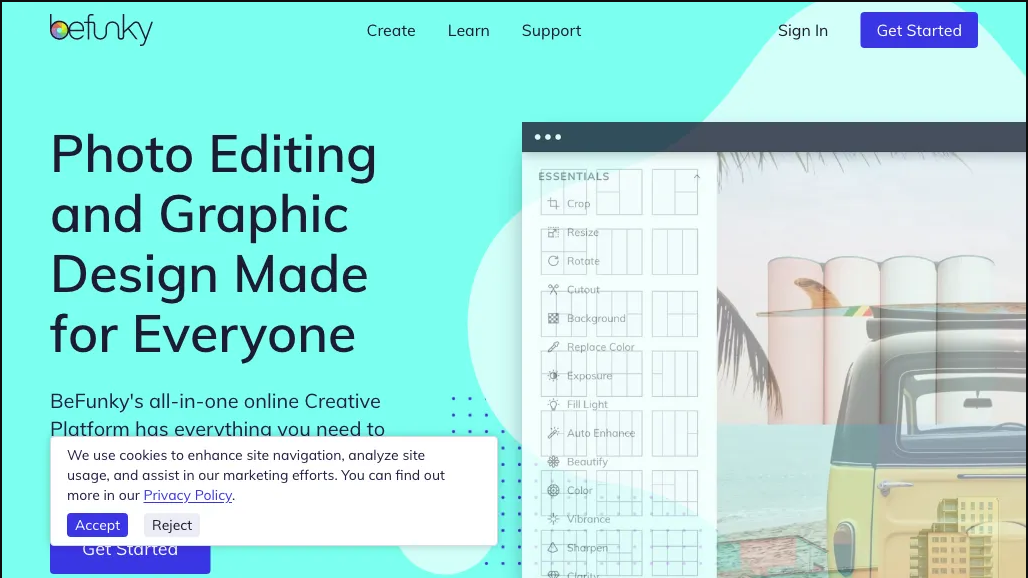Collapse the Essentials section chevron
Image resolution: width=1028 pixels, height=578 pixels.
(697, 177)
